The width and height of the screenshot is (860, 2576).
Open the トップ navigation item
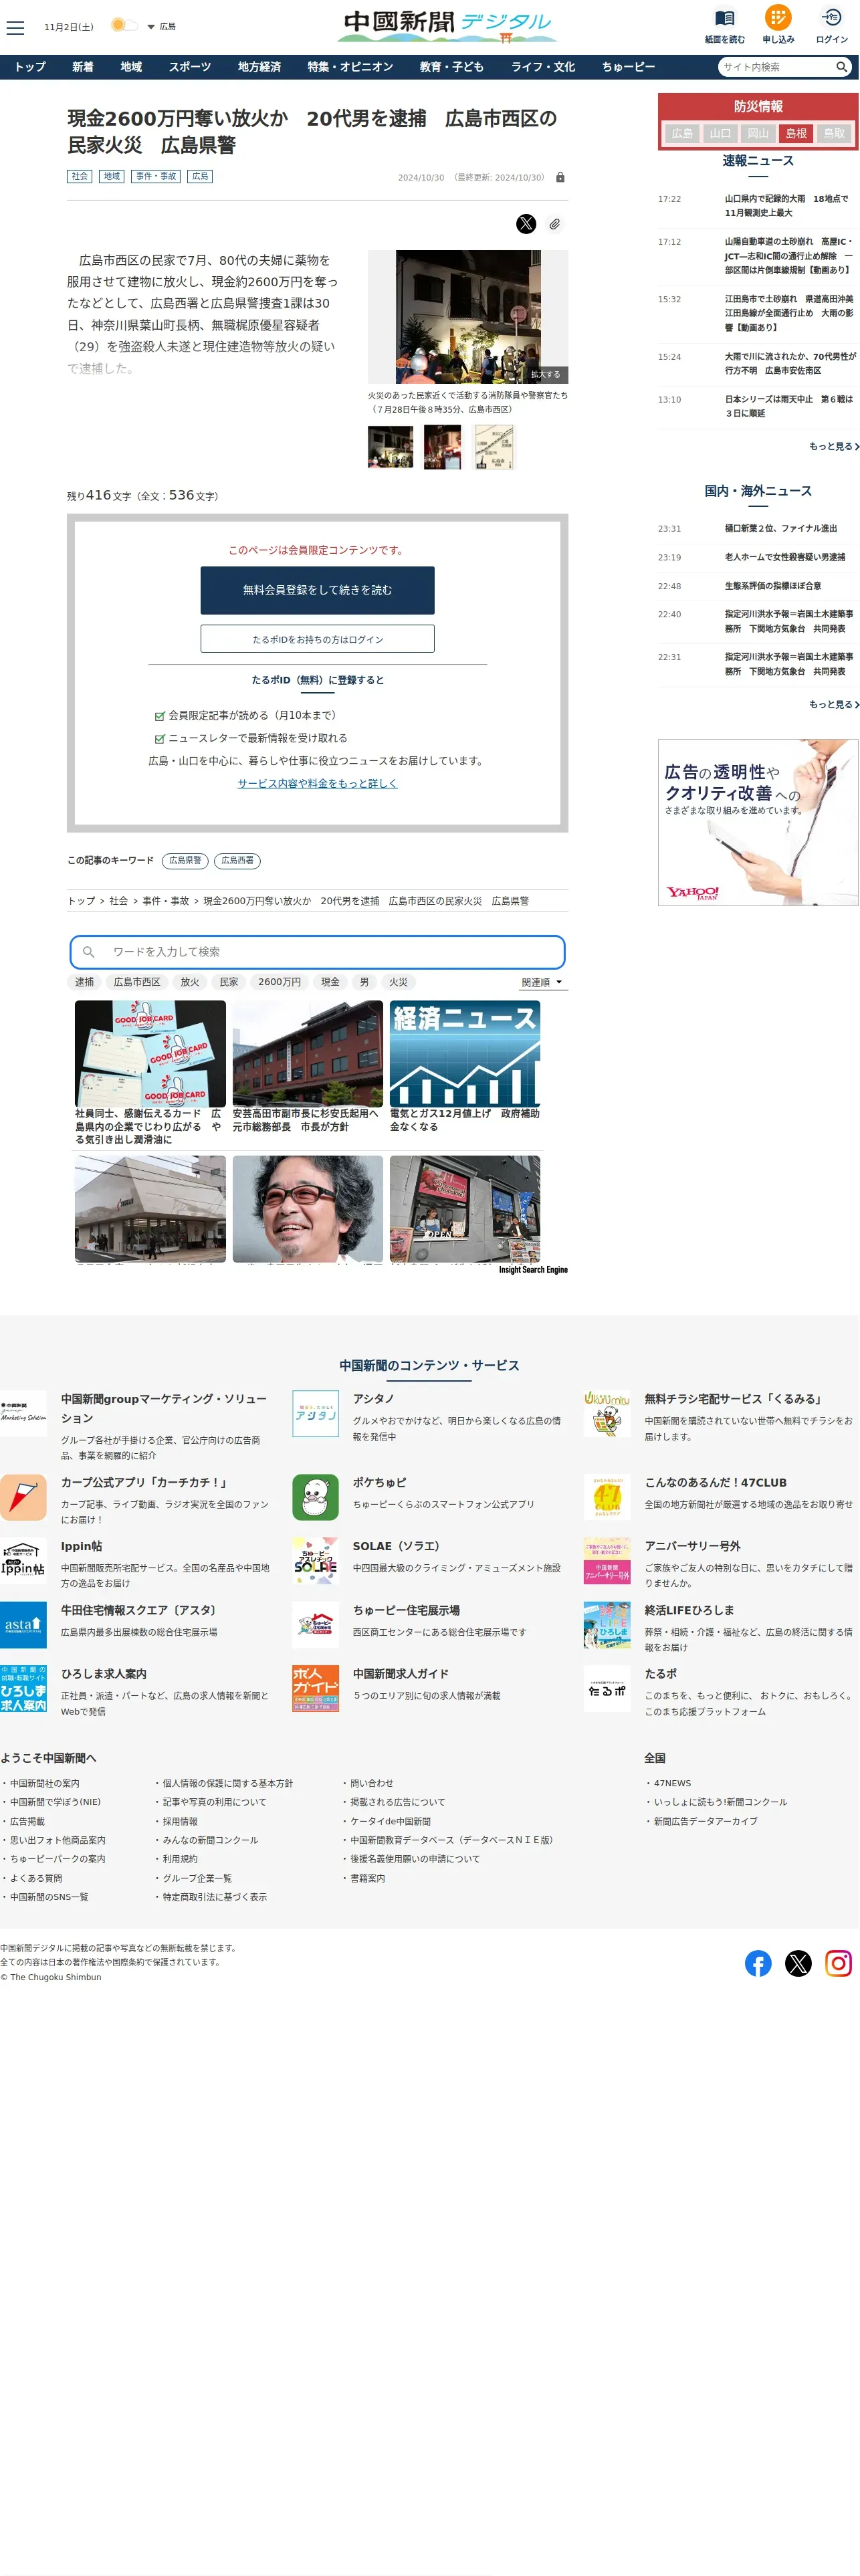point(30,67)
